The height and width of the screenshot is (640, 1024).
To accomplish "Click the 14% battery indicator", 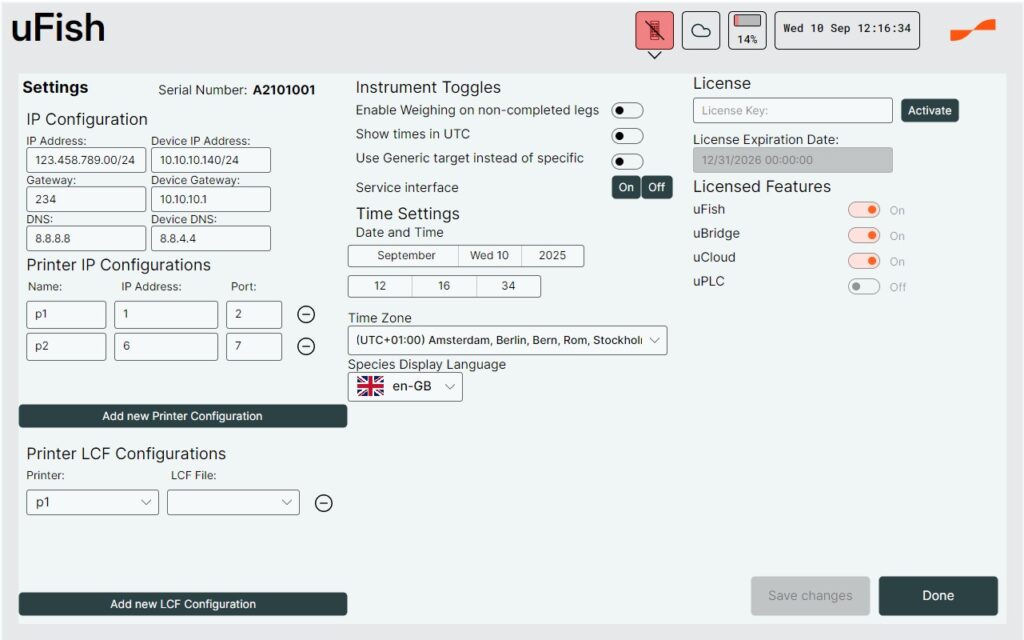I will click(x=747, y=31).
